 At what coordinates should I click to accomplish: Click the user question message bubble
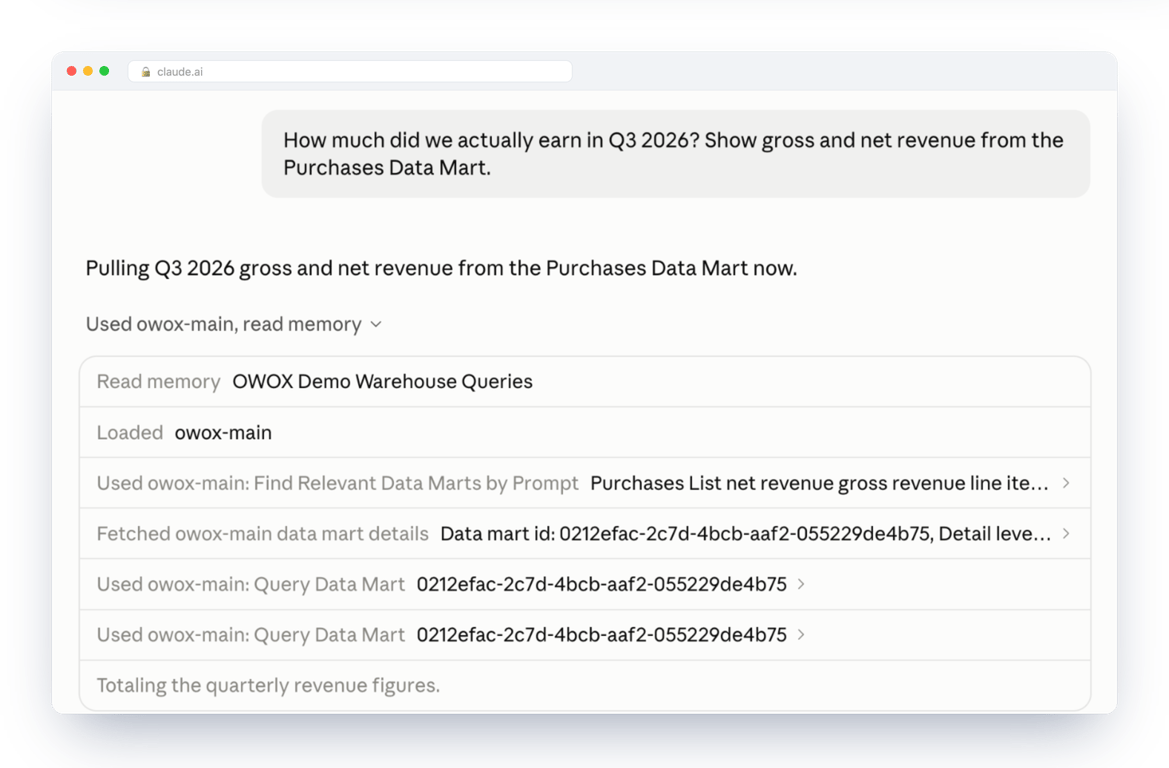675,154
